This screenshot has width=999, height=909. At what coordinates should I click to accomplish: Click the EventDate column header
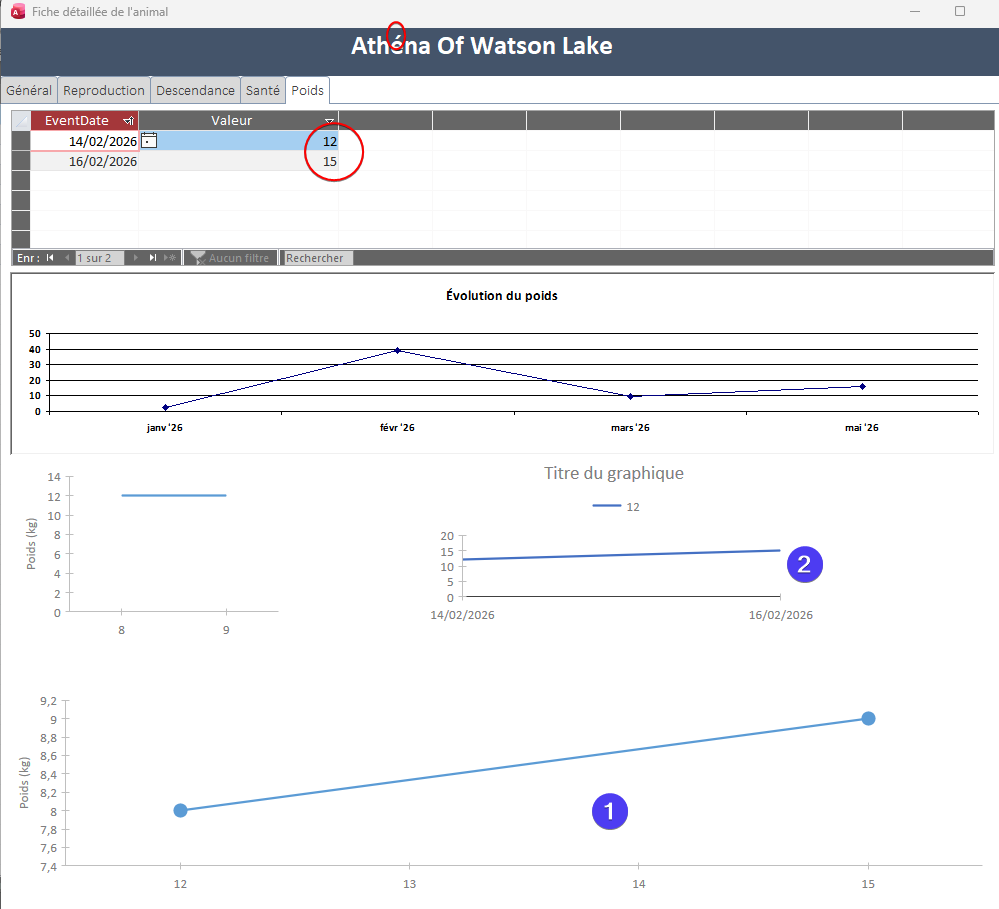84,120
